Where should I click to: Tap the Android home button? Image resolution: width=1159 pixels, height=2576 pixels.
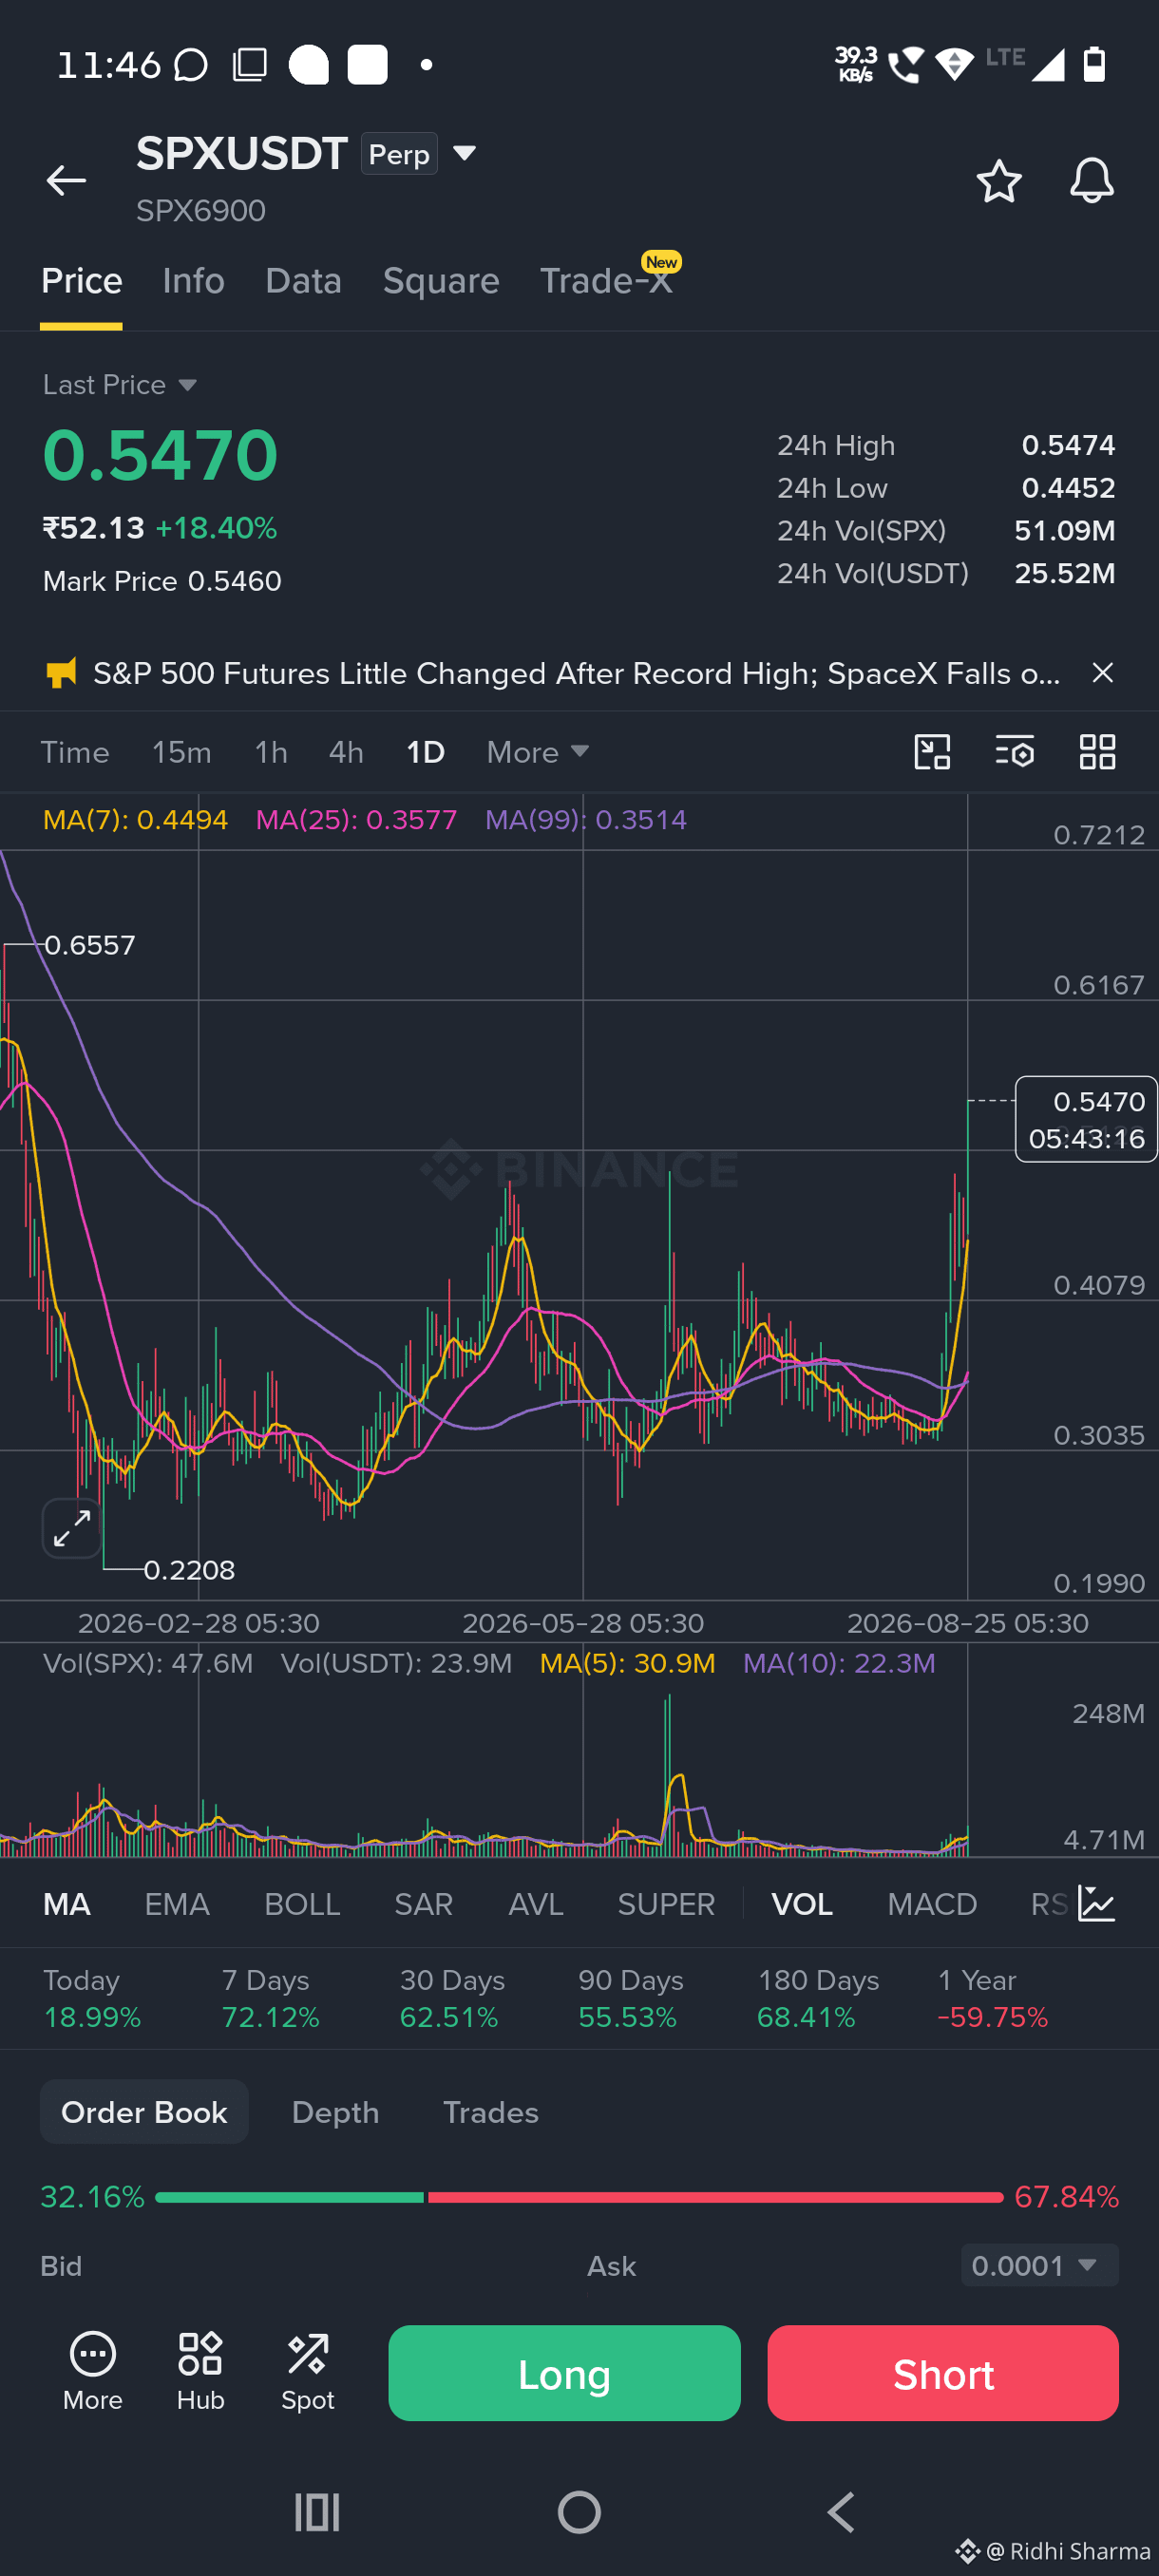[579, 2512]
